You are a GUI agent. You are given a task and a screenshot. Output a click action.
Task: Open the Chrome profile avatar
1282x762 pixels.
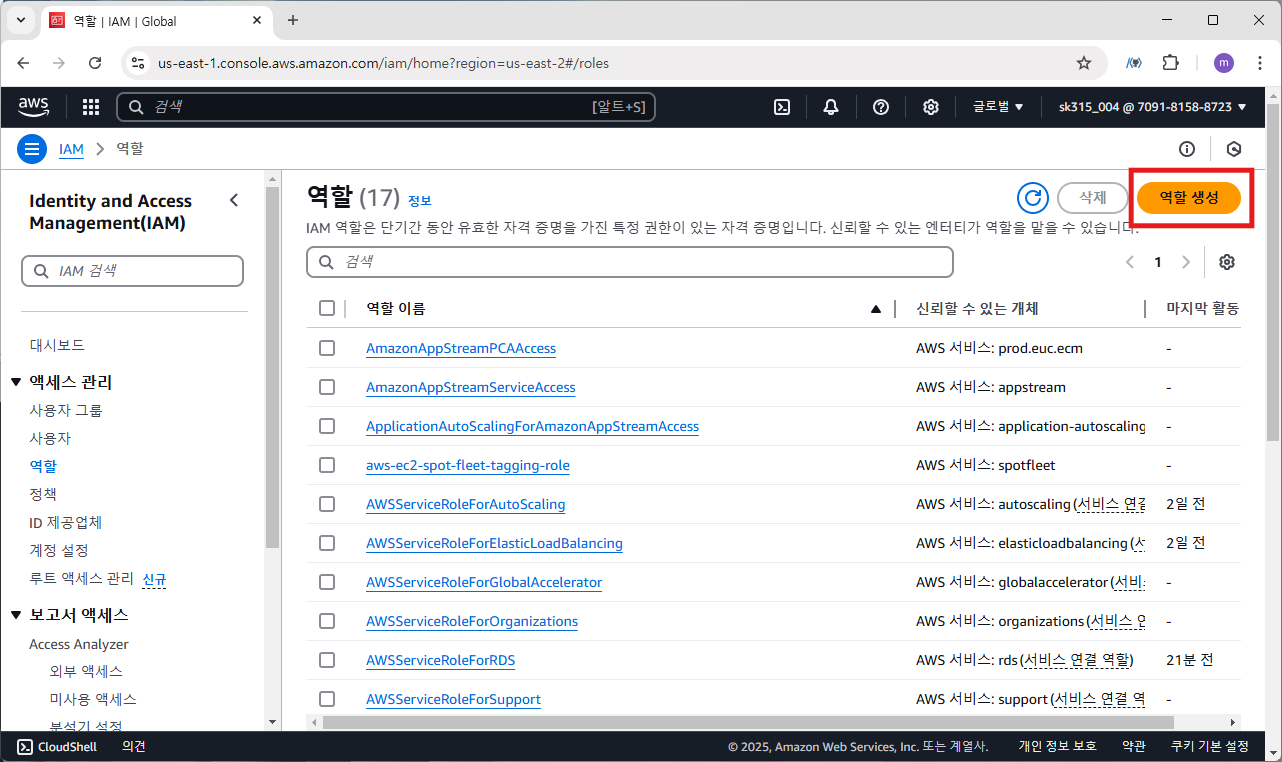[x=1224, y=63]
